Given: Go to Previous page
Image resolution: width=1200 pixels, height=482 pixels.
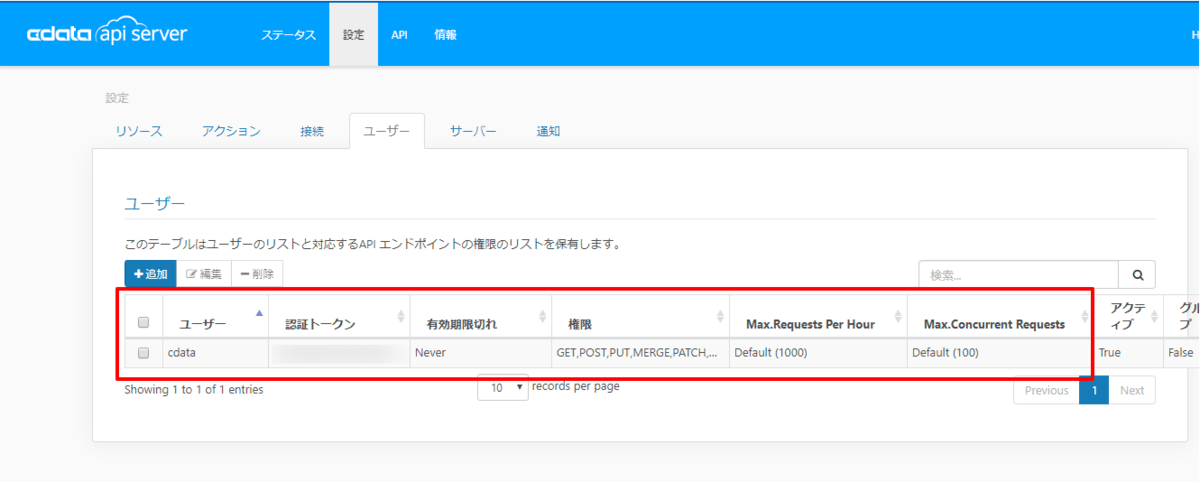Looking at the screenshot, I should (1046, 390).
